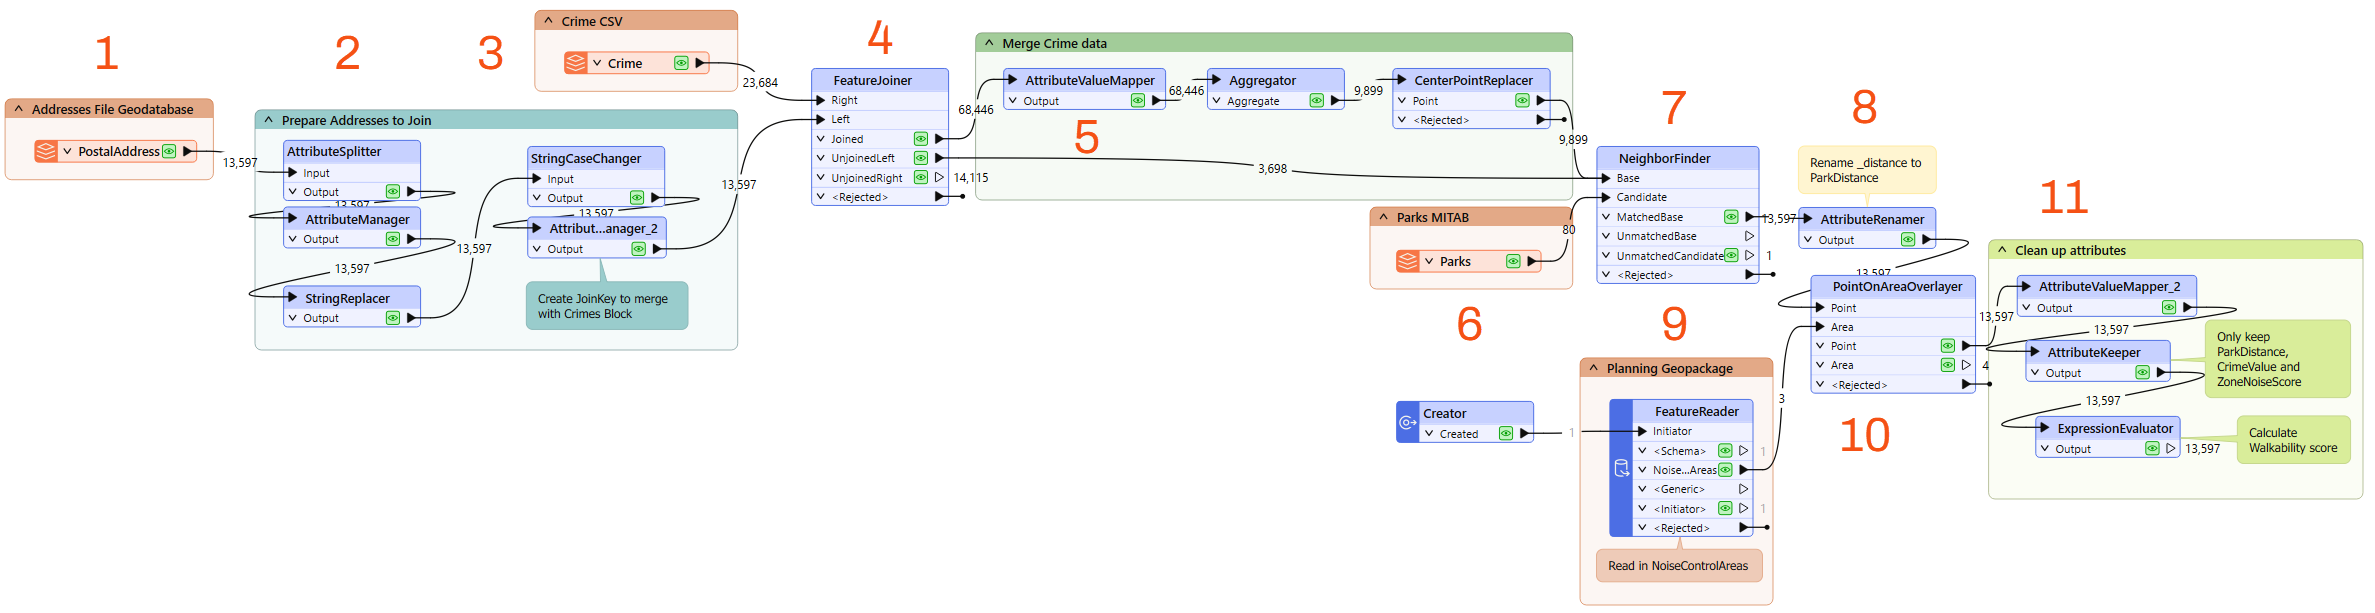Click the 68,446 count after AttributeValueMapper
This screenshot has height=613, width=2375.
(x=1186, y=91)
